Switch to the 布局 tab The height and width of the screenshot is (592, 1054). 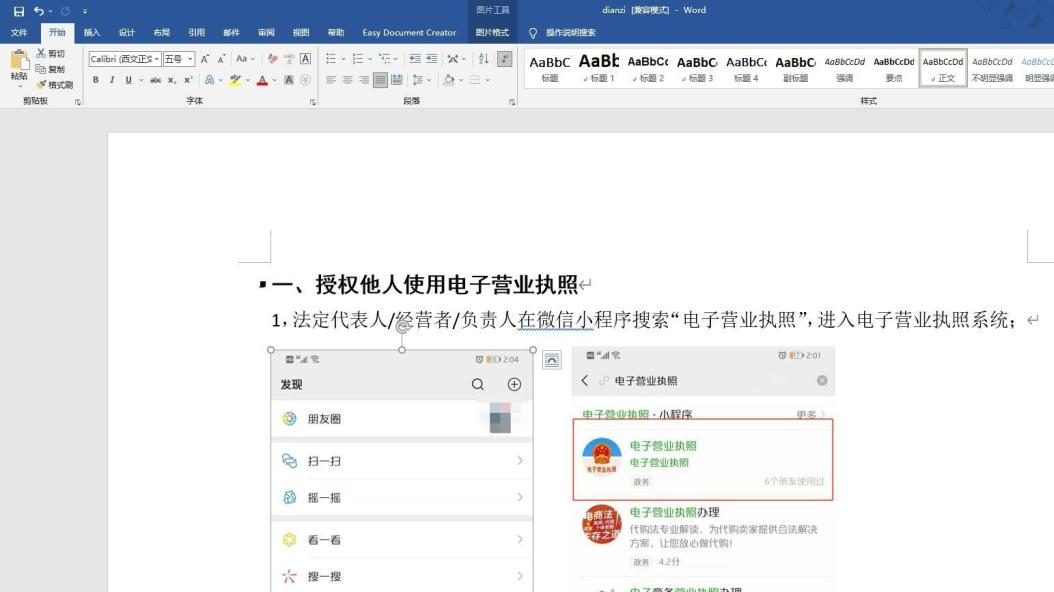(x=161, y=32)
